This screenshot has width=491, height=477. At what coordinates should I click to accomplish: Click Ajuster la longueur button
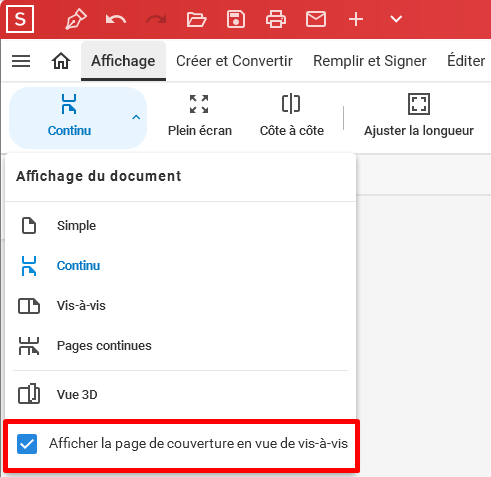(x=419, y=116)
